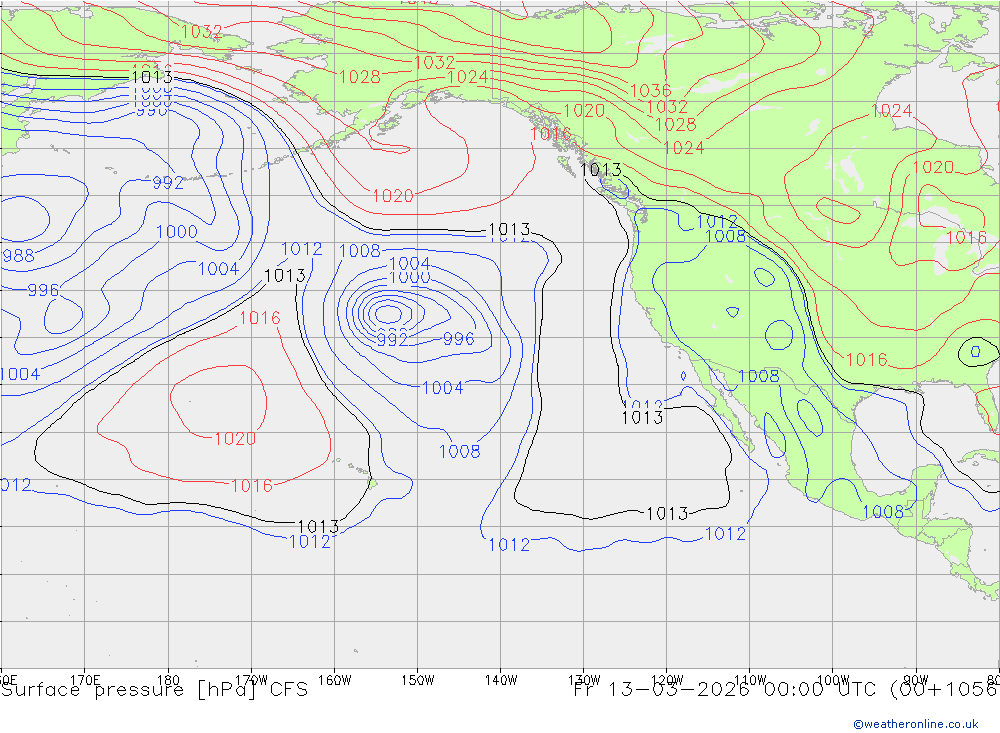
Task: Select the 170W longitude axis label
Action: [x=251, y=679]
